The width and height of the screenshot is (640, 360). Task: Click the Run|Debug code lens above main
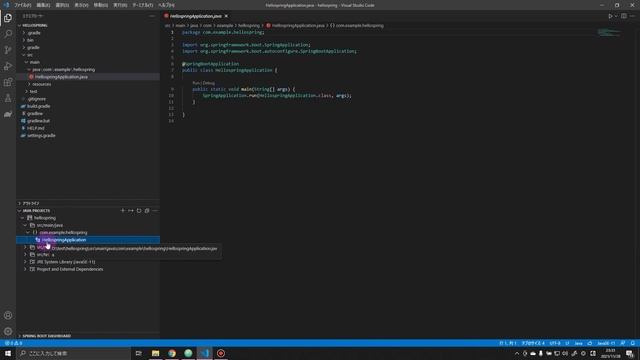click(203, 83)
